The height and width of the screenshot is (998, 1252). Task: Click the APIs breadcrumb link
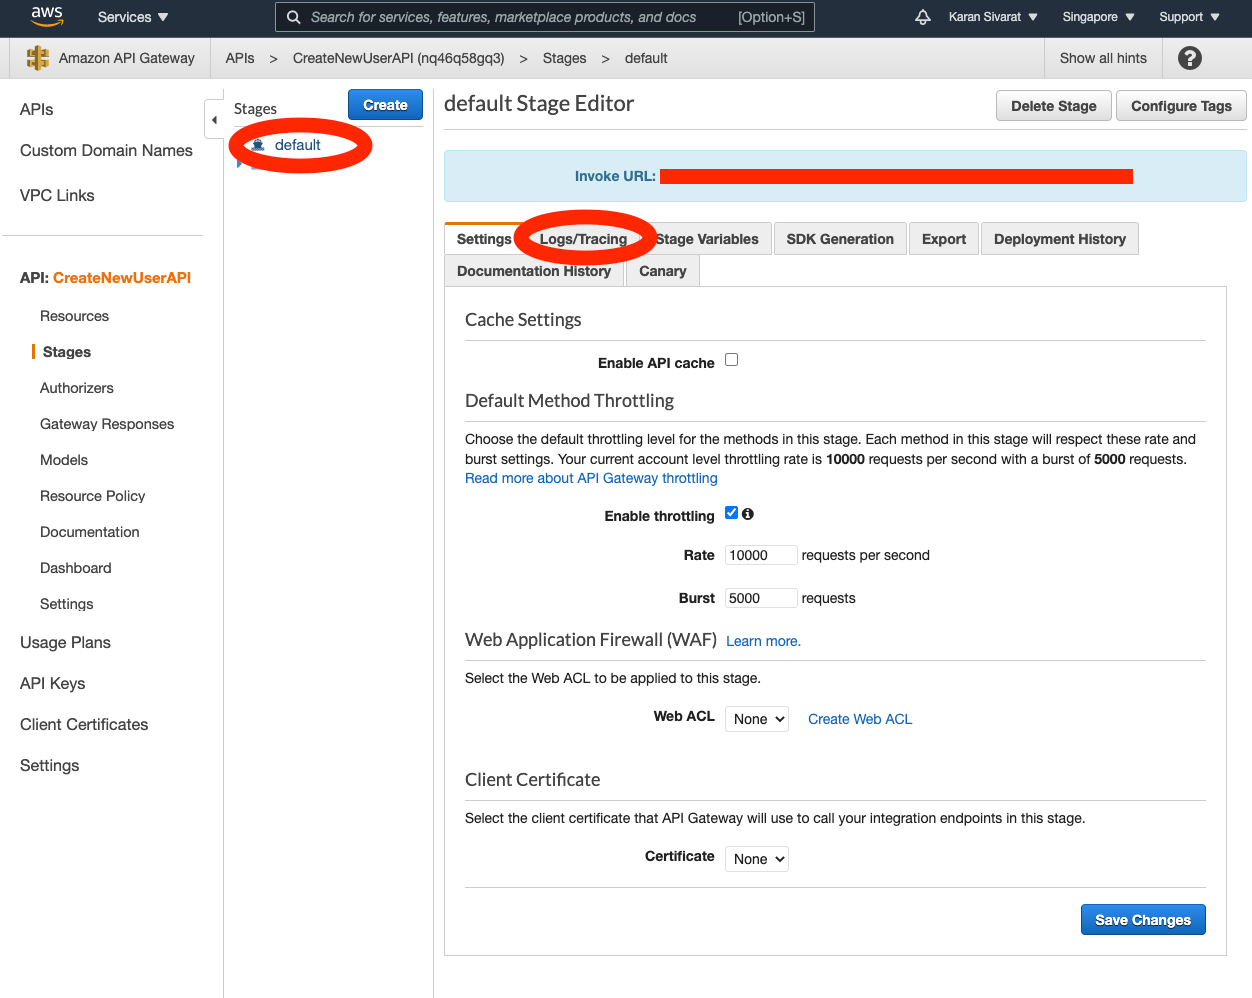240,58
